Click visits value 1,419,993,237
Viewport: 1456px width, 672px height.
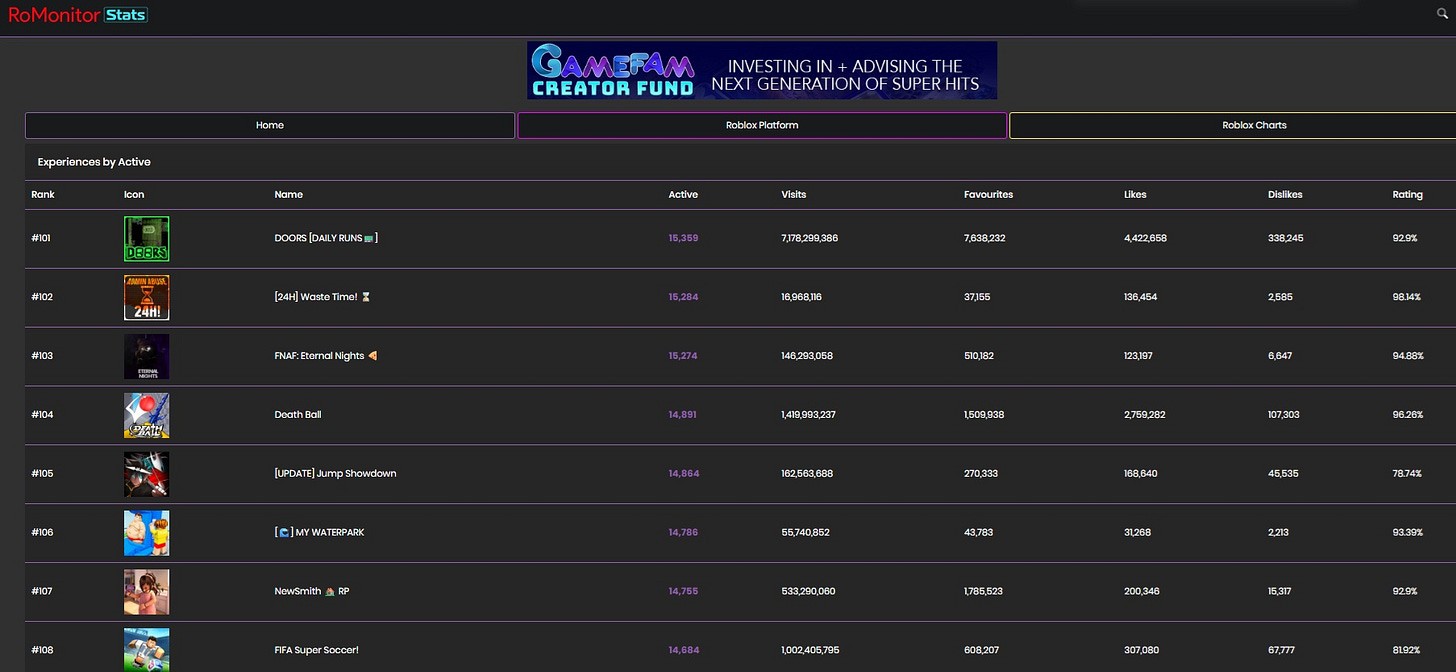[x=809, y=414]
